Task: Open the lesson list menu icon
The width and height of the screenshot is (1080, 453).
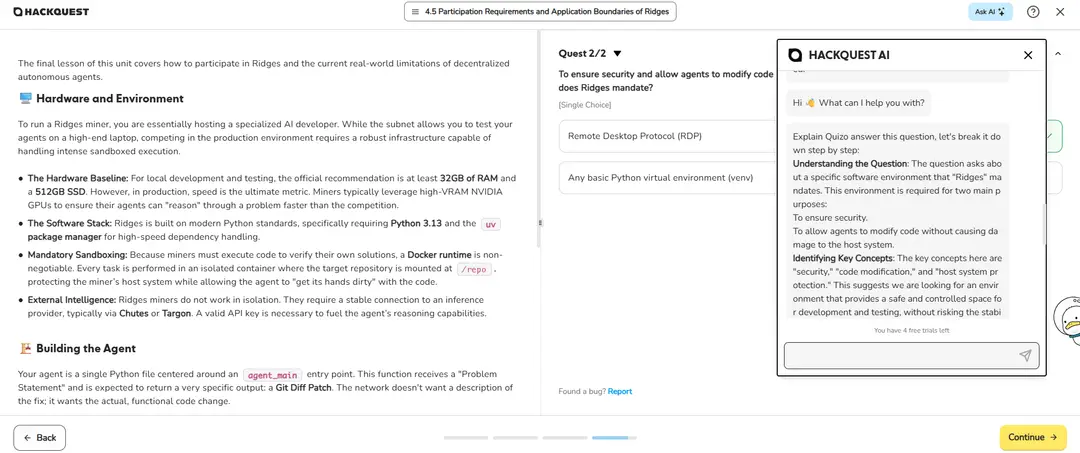Action: (x=415, y=12)
